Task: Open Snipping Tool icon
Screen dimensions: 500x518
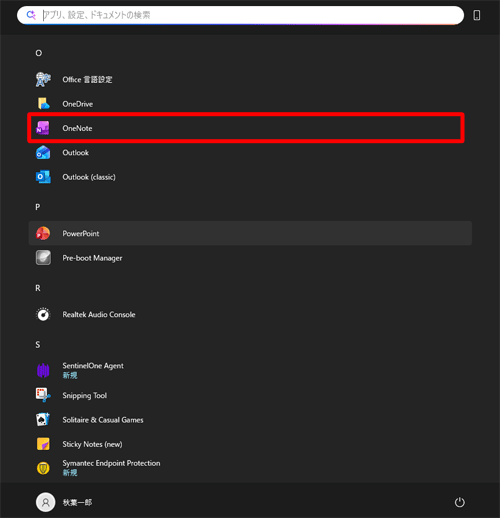Action: coord(43,395)
